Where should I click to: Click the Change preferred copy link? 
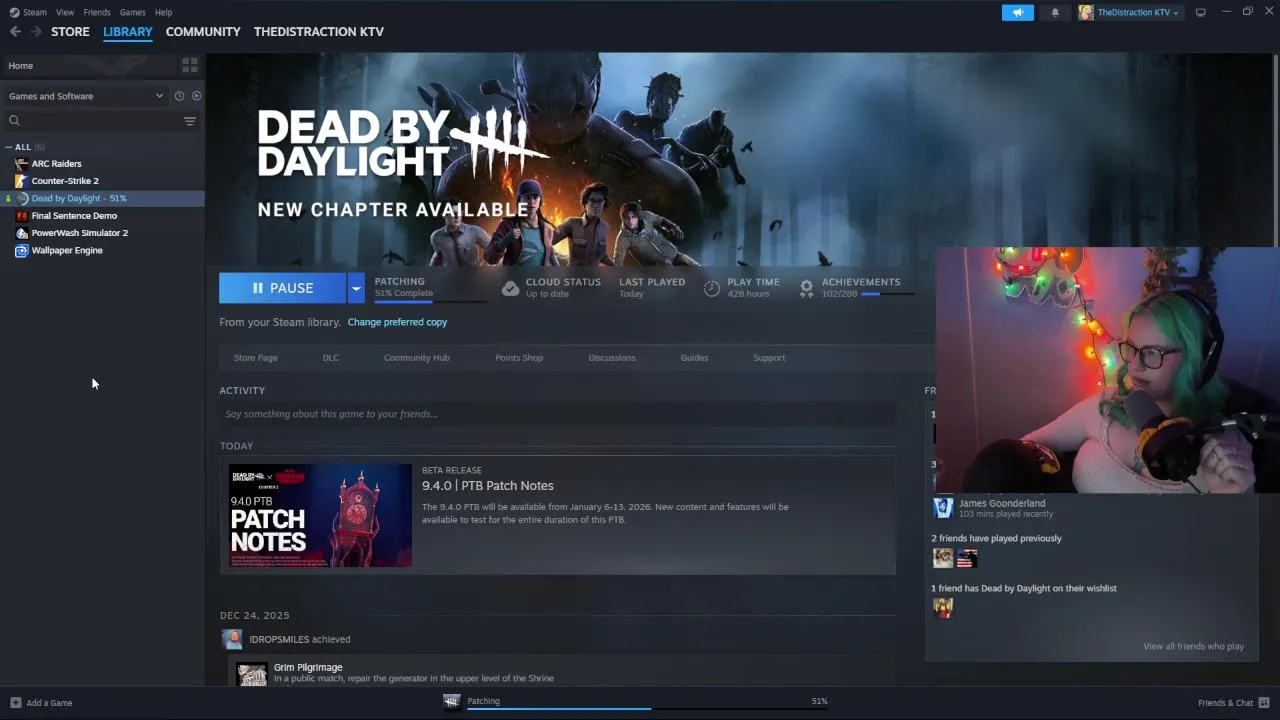397,322
